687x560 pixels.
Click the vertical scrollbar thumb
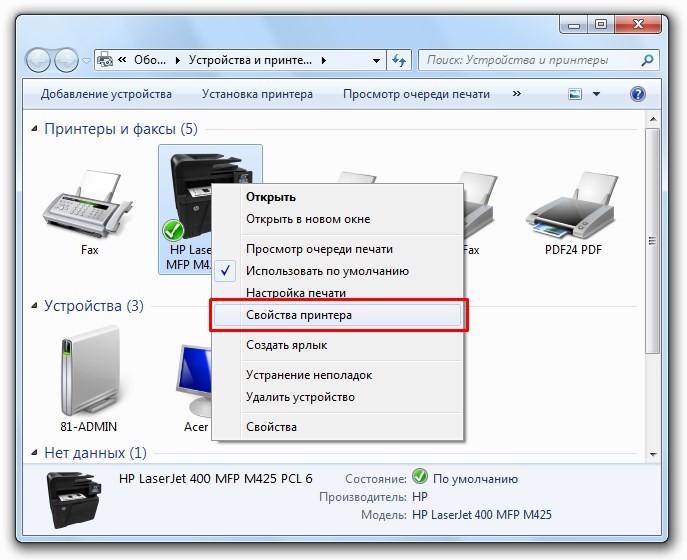click(653, 240)
